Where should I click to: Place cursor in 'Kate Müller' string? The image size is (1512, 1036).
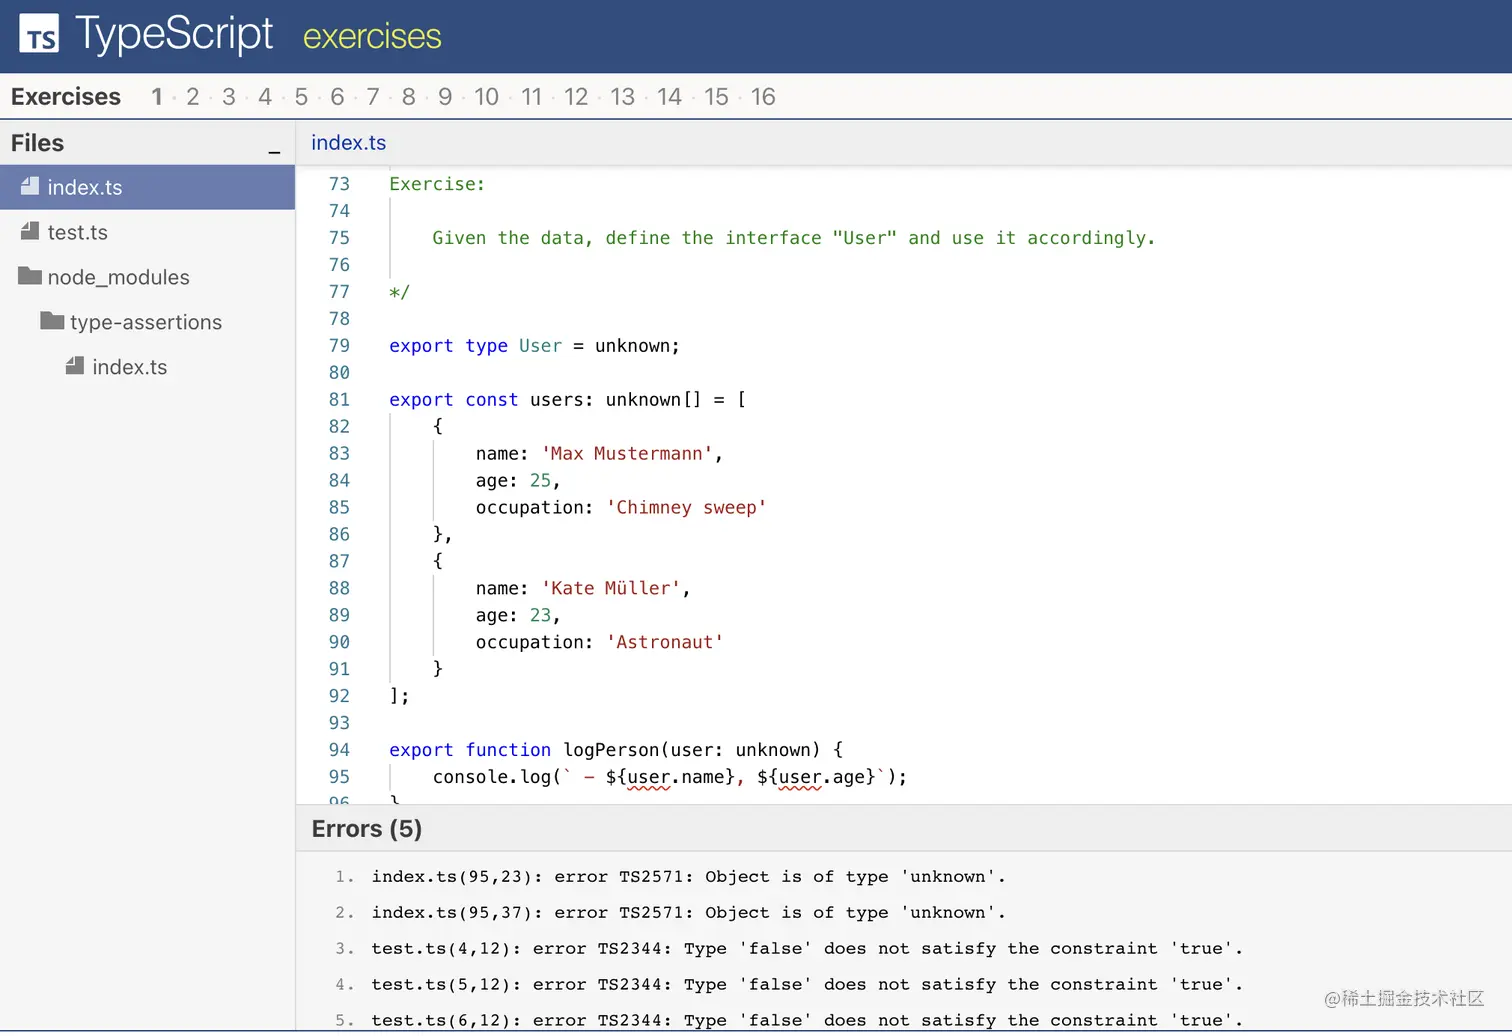coord(611,589)
